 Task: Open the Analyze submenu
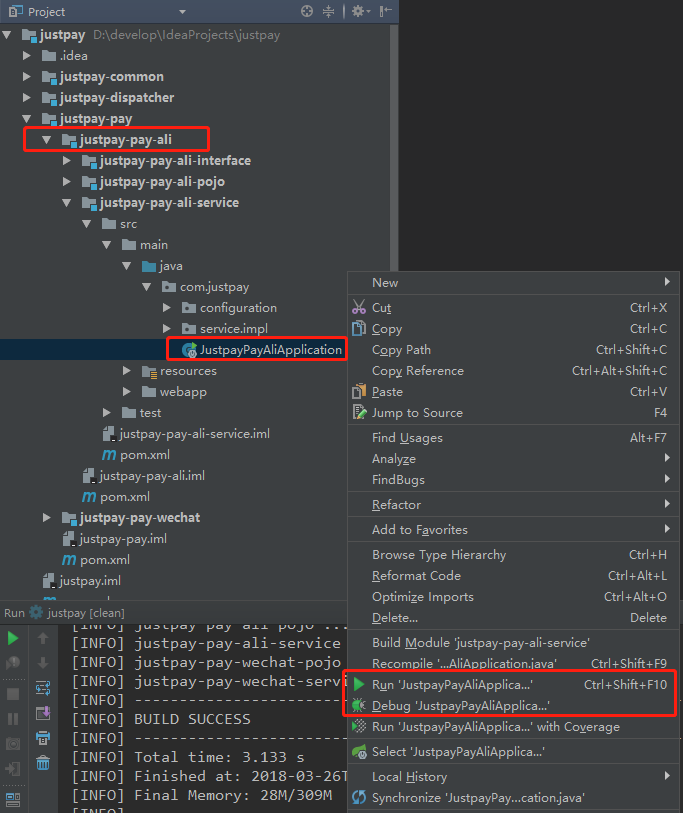pyautogui.click(x=513, y=459)
